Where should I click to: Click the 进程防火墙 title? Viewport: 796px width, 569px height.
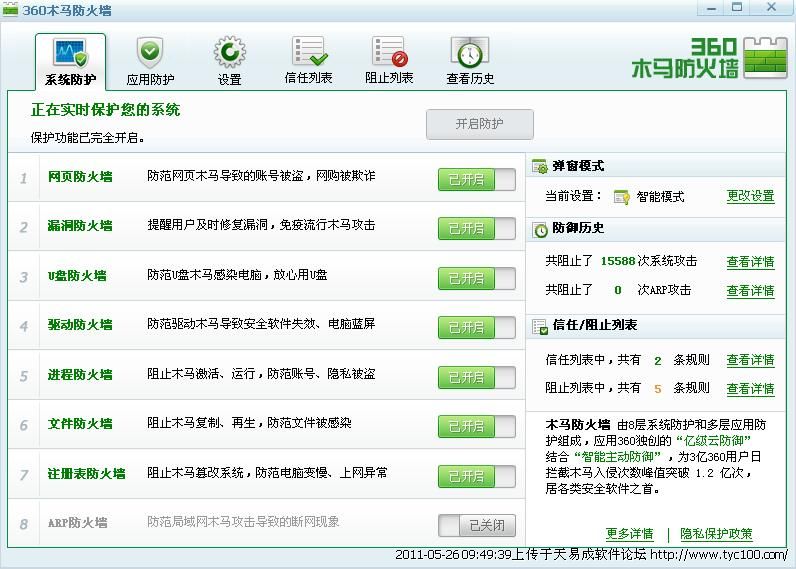[80, 375]
